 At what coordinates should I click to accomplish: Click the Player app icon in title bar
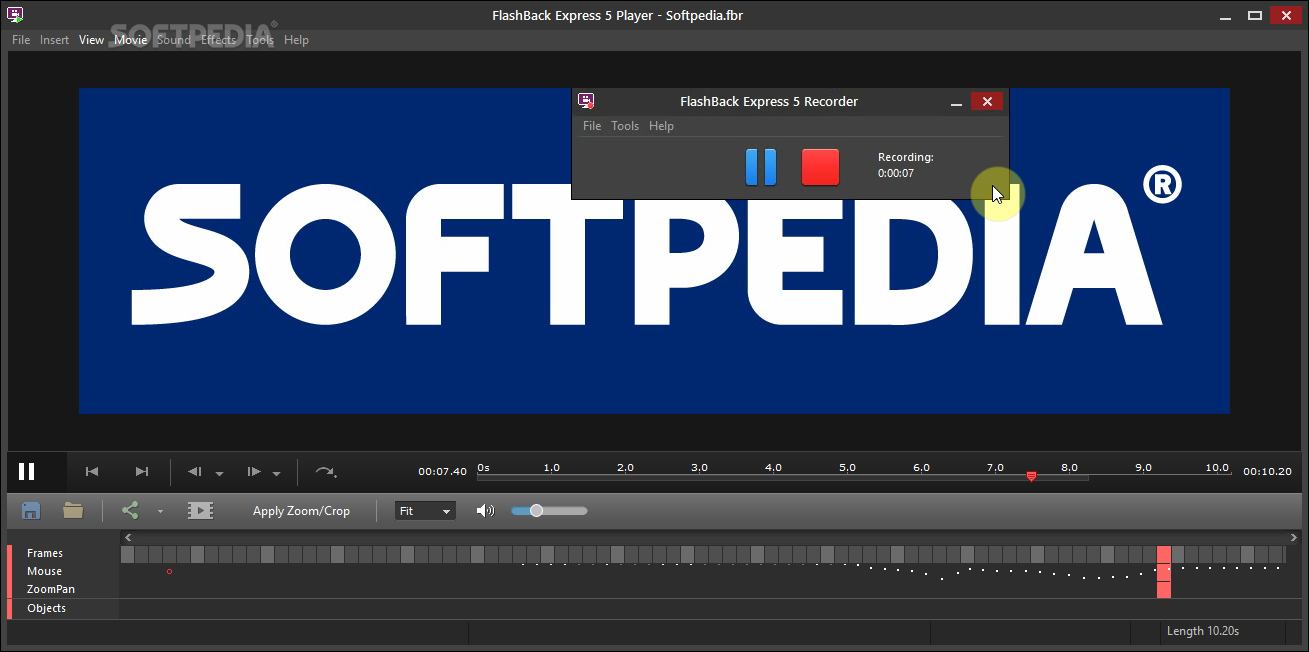[x=16, y=15]
